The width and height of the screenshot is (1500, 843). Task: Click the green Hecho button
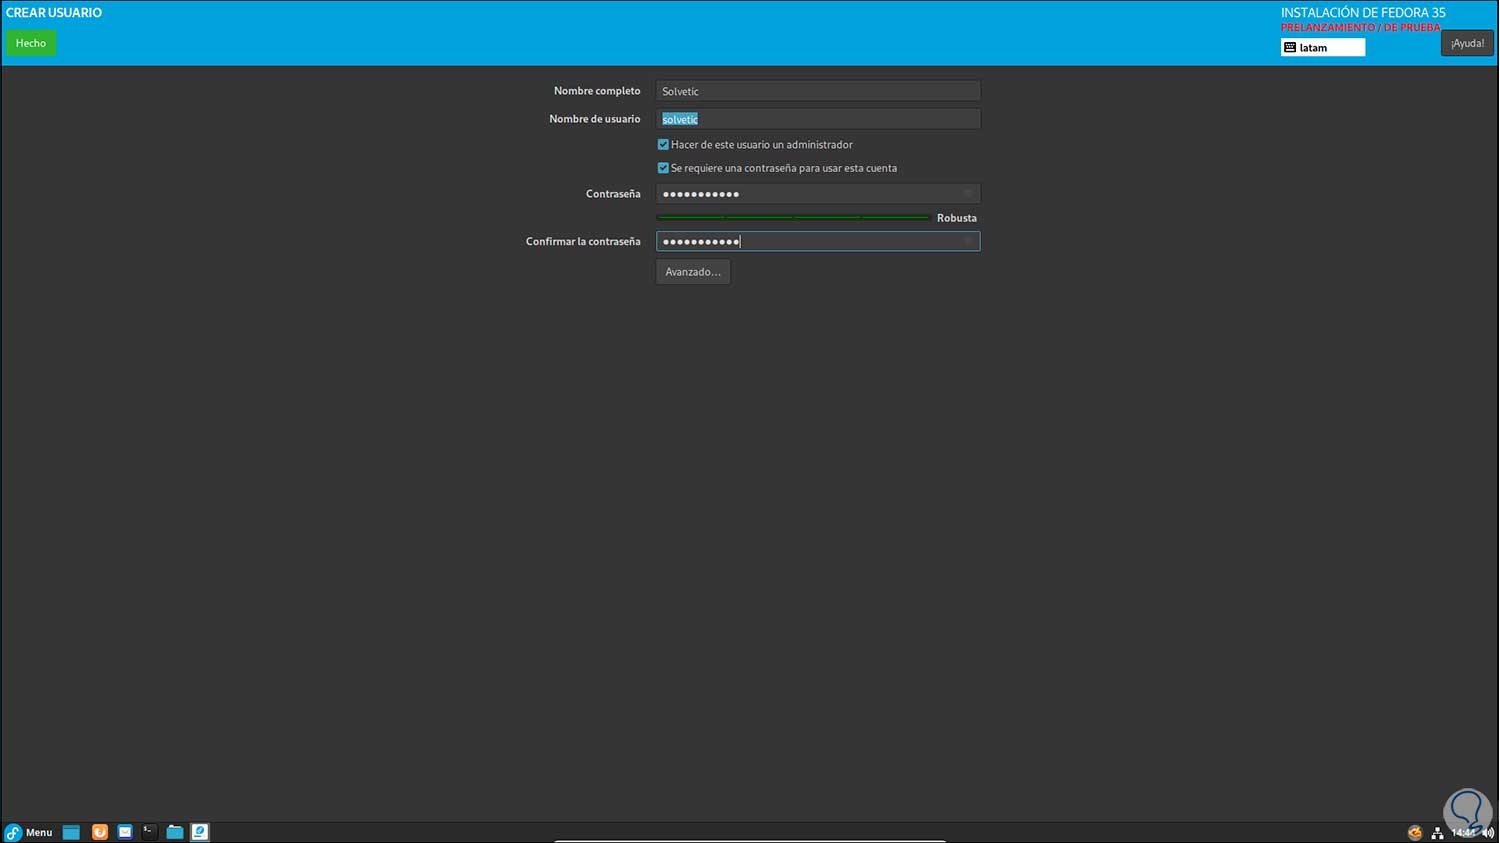point(31,43)
